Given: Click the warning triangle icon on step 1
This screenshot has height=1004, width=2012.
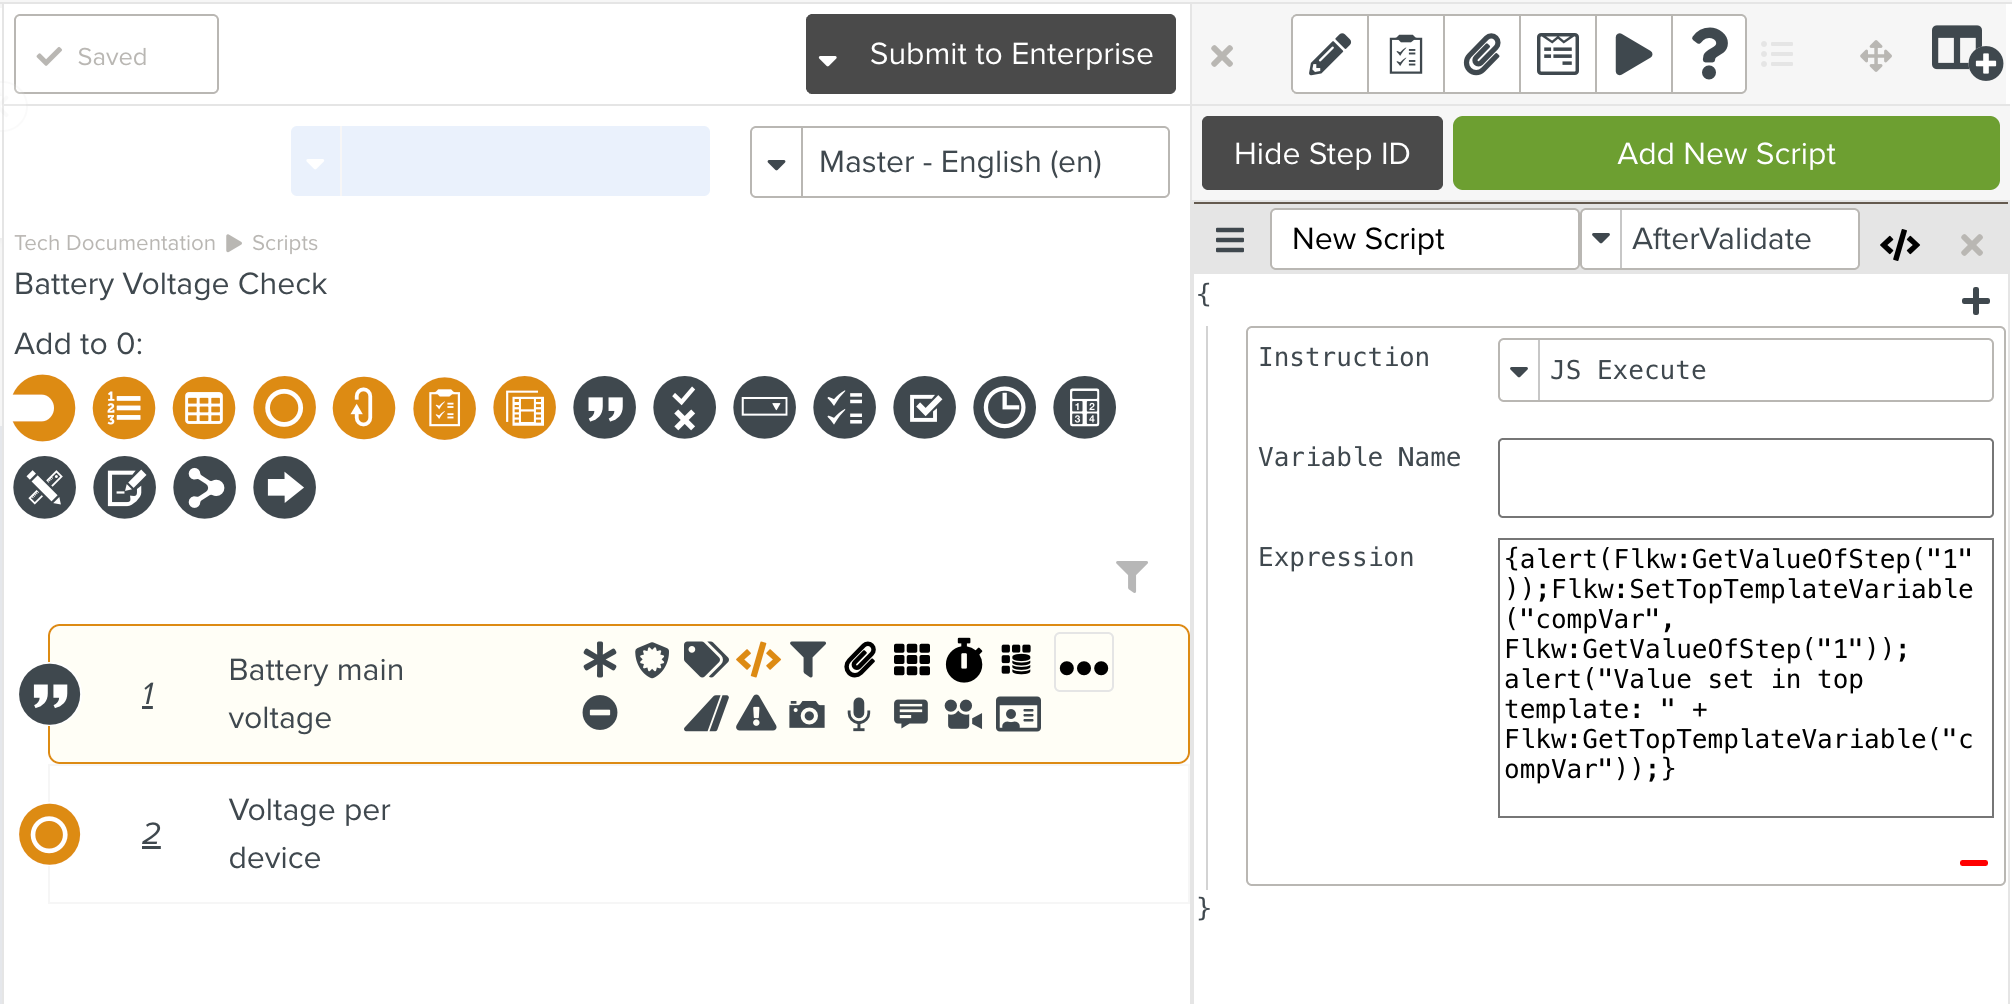Looking at the screenshot, I should (x=756, y=714).
